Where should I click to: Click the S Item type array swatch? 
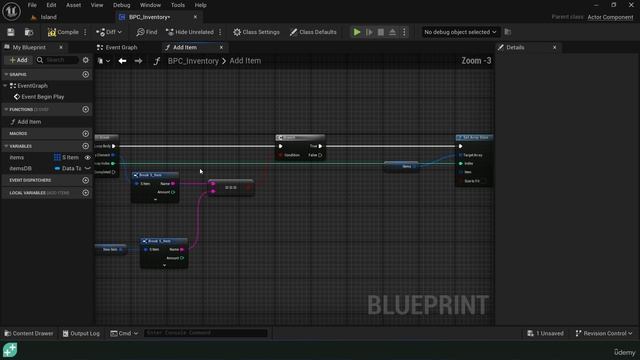[57, 157]
